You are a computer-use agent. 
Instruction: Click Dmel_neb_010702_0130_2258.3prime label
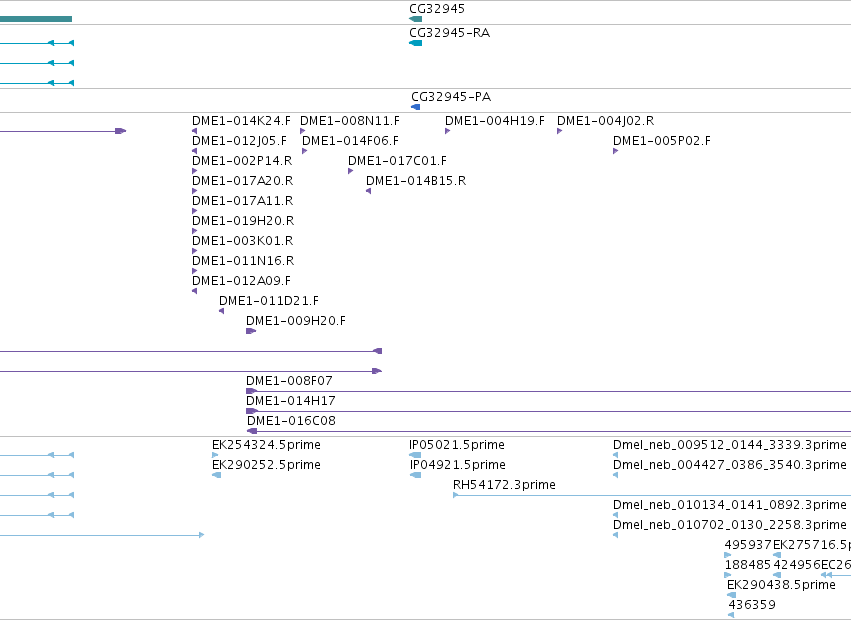[729, 525]
